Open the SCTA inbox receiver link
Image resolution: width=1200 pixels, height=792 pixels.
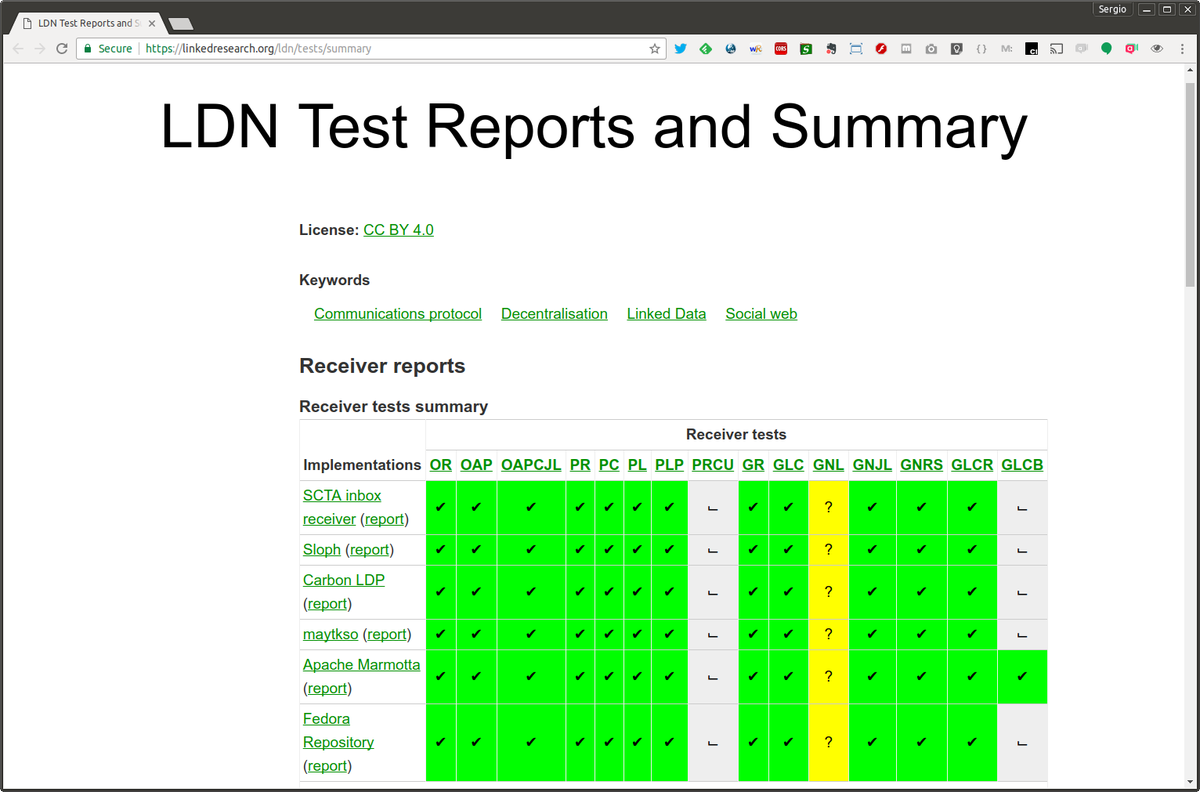[x=342, y=507]
